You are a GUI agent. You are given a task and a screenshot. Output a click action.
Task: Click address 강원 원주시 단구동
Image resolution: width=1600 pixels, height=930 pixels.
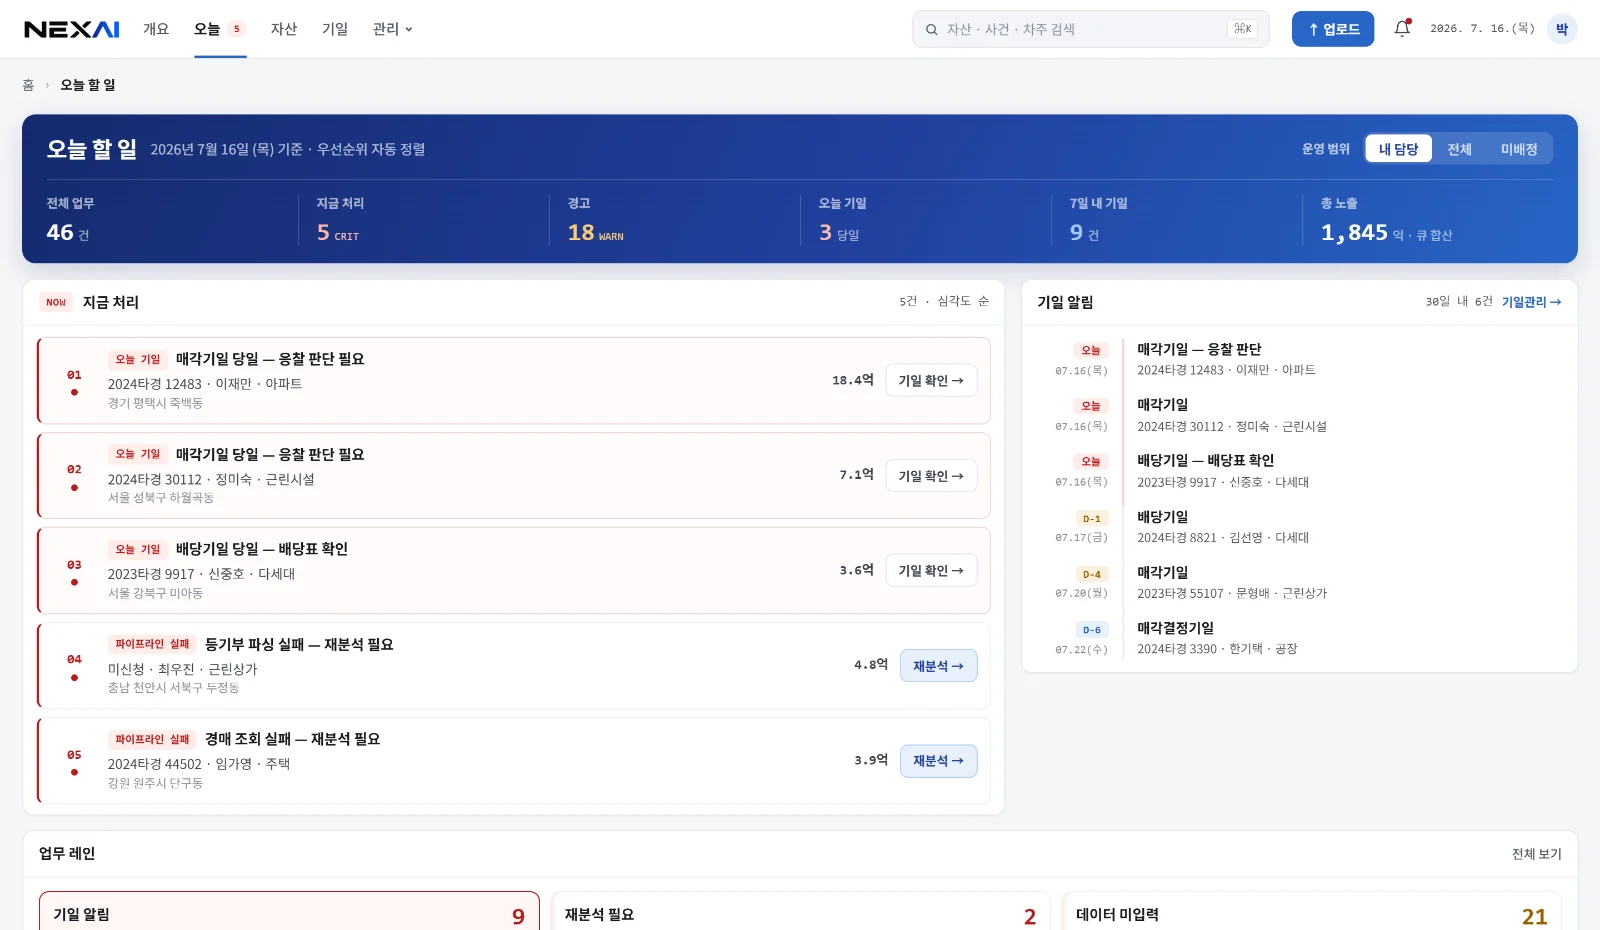(x=155, y=783)
